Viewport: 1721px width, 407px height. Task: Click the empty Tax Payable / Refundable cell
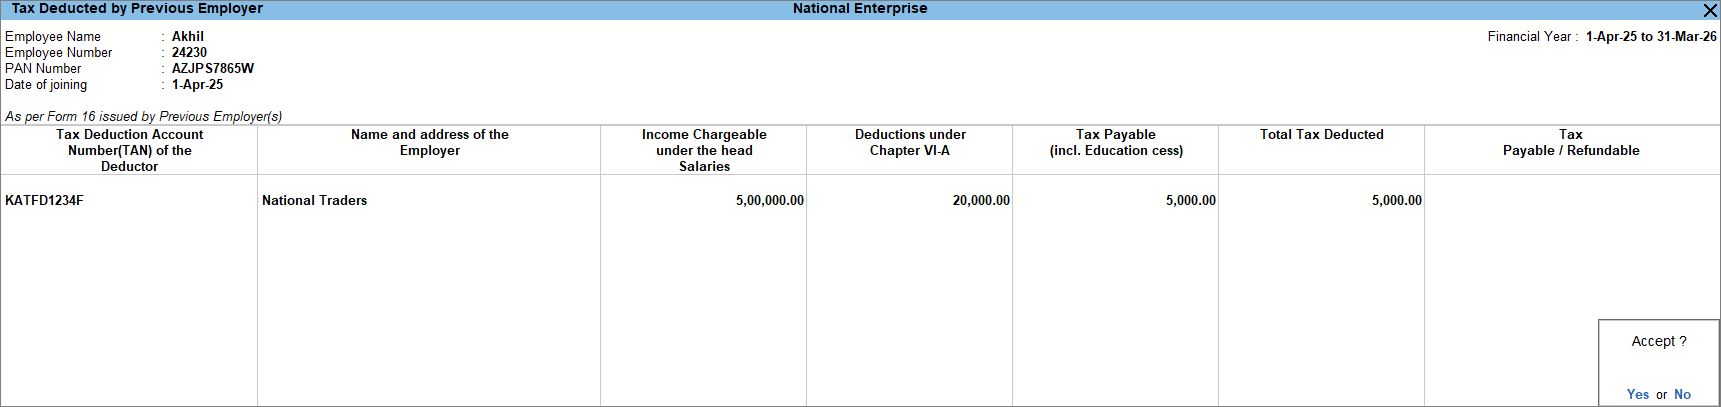(x=1571, y=201)
